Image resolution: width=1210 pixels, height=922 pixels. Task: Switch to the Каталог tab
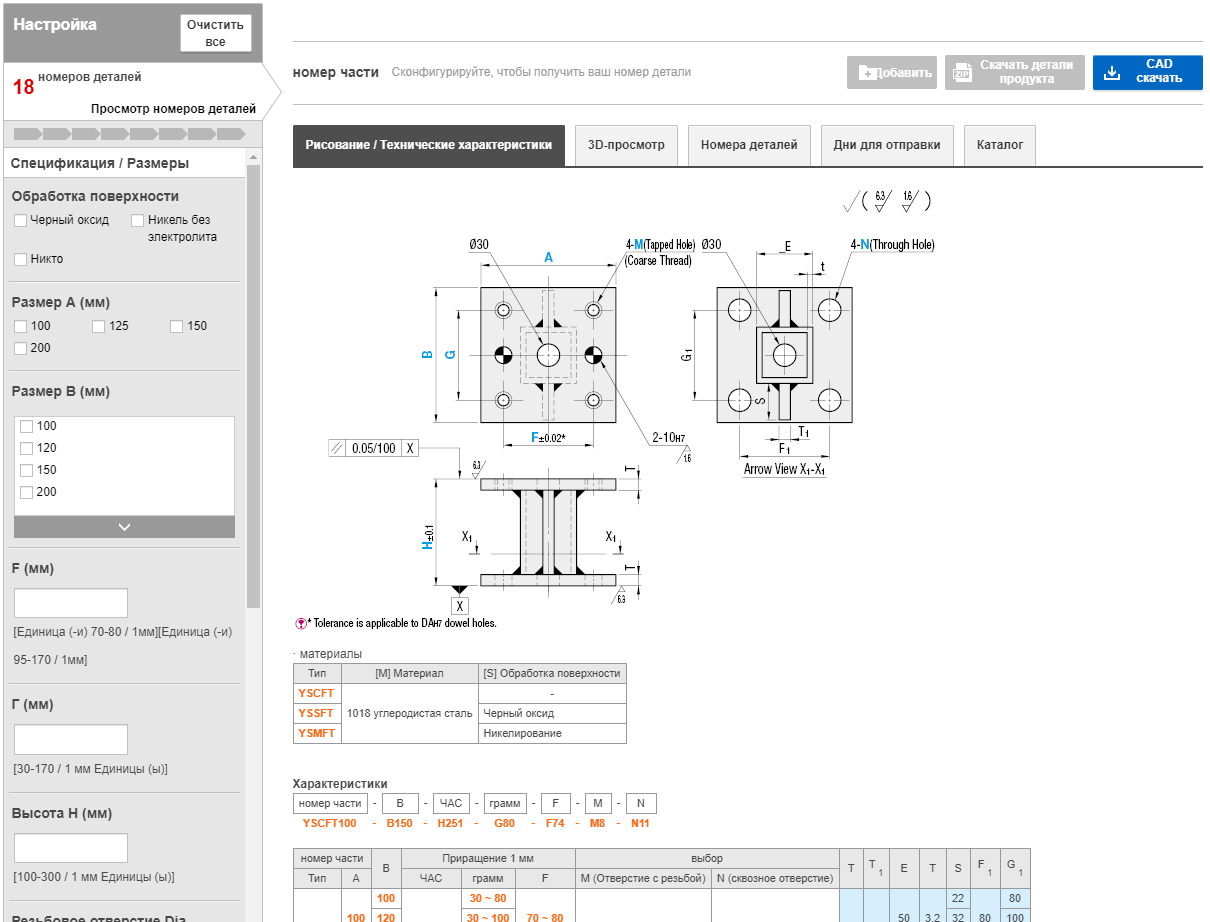pyautogui.click(x=1000, y=145)
